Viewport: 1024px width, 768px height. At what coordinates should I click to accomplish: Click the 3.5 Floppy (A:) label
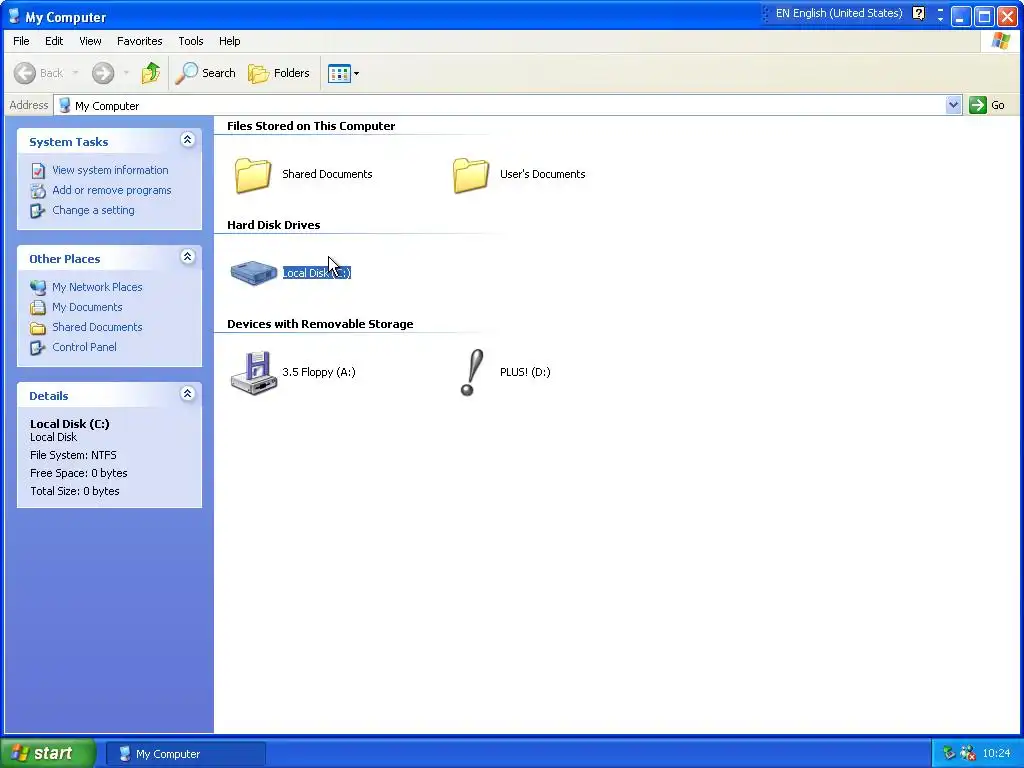click(319, 372)
